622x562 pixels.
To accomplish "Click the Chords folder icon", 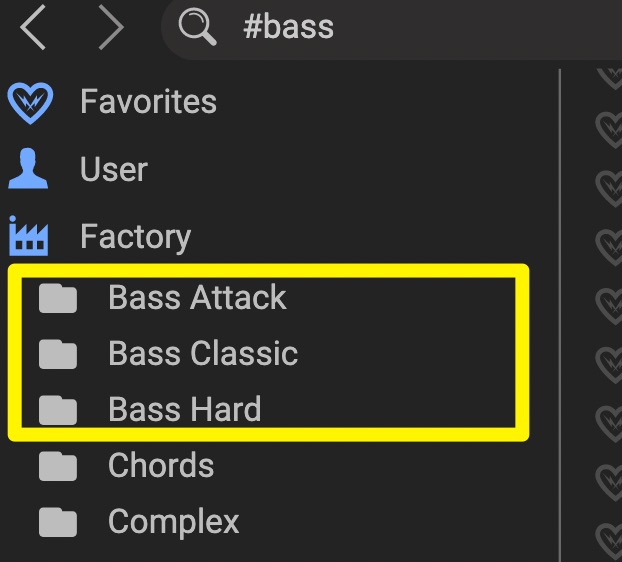I will [59, 466].
